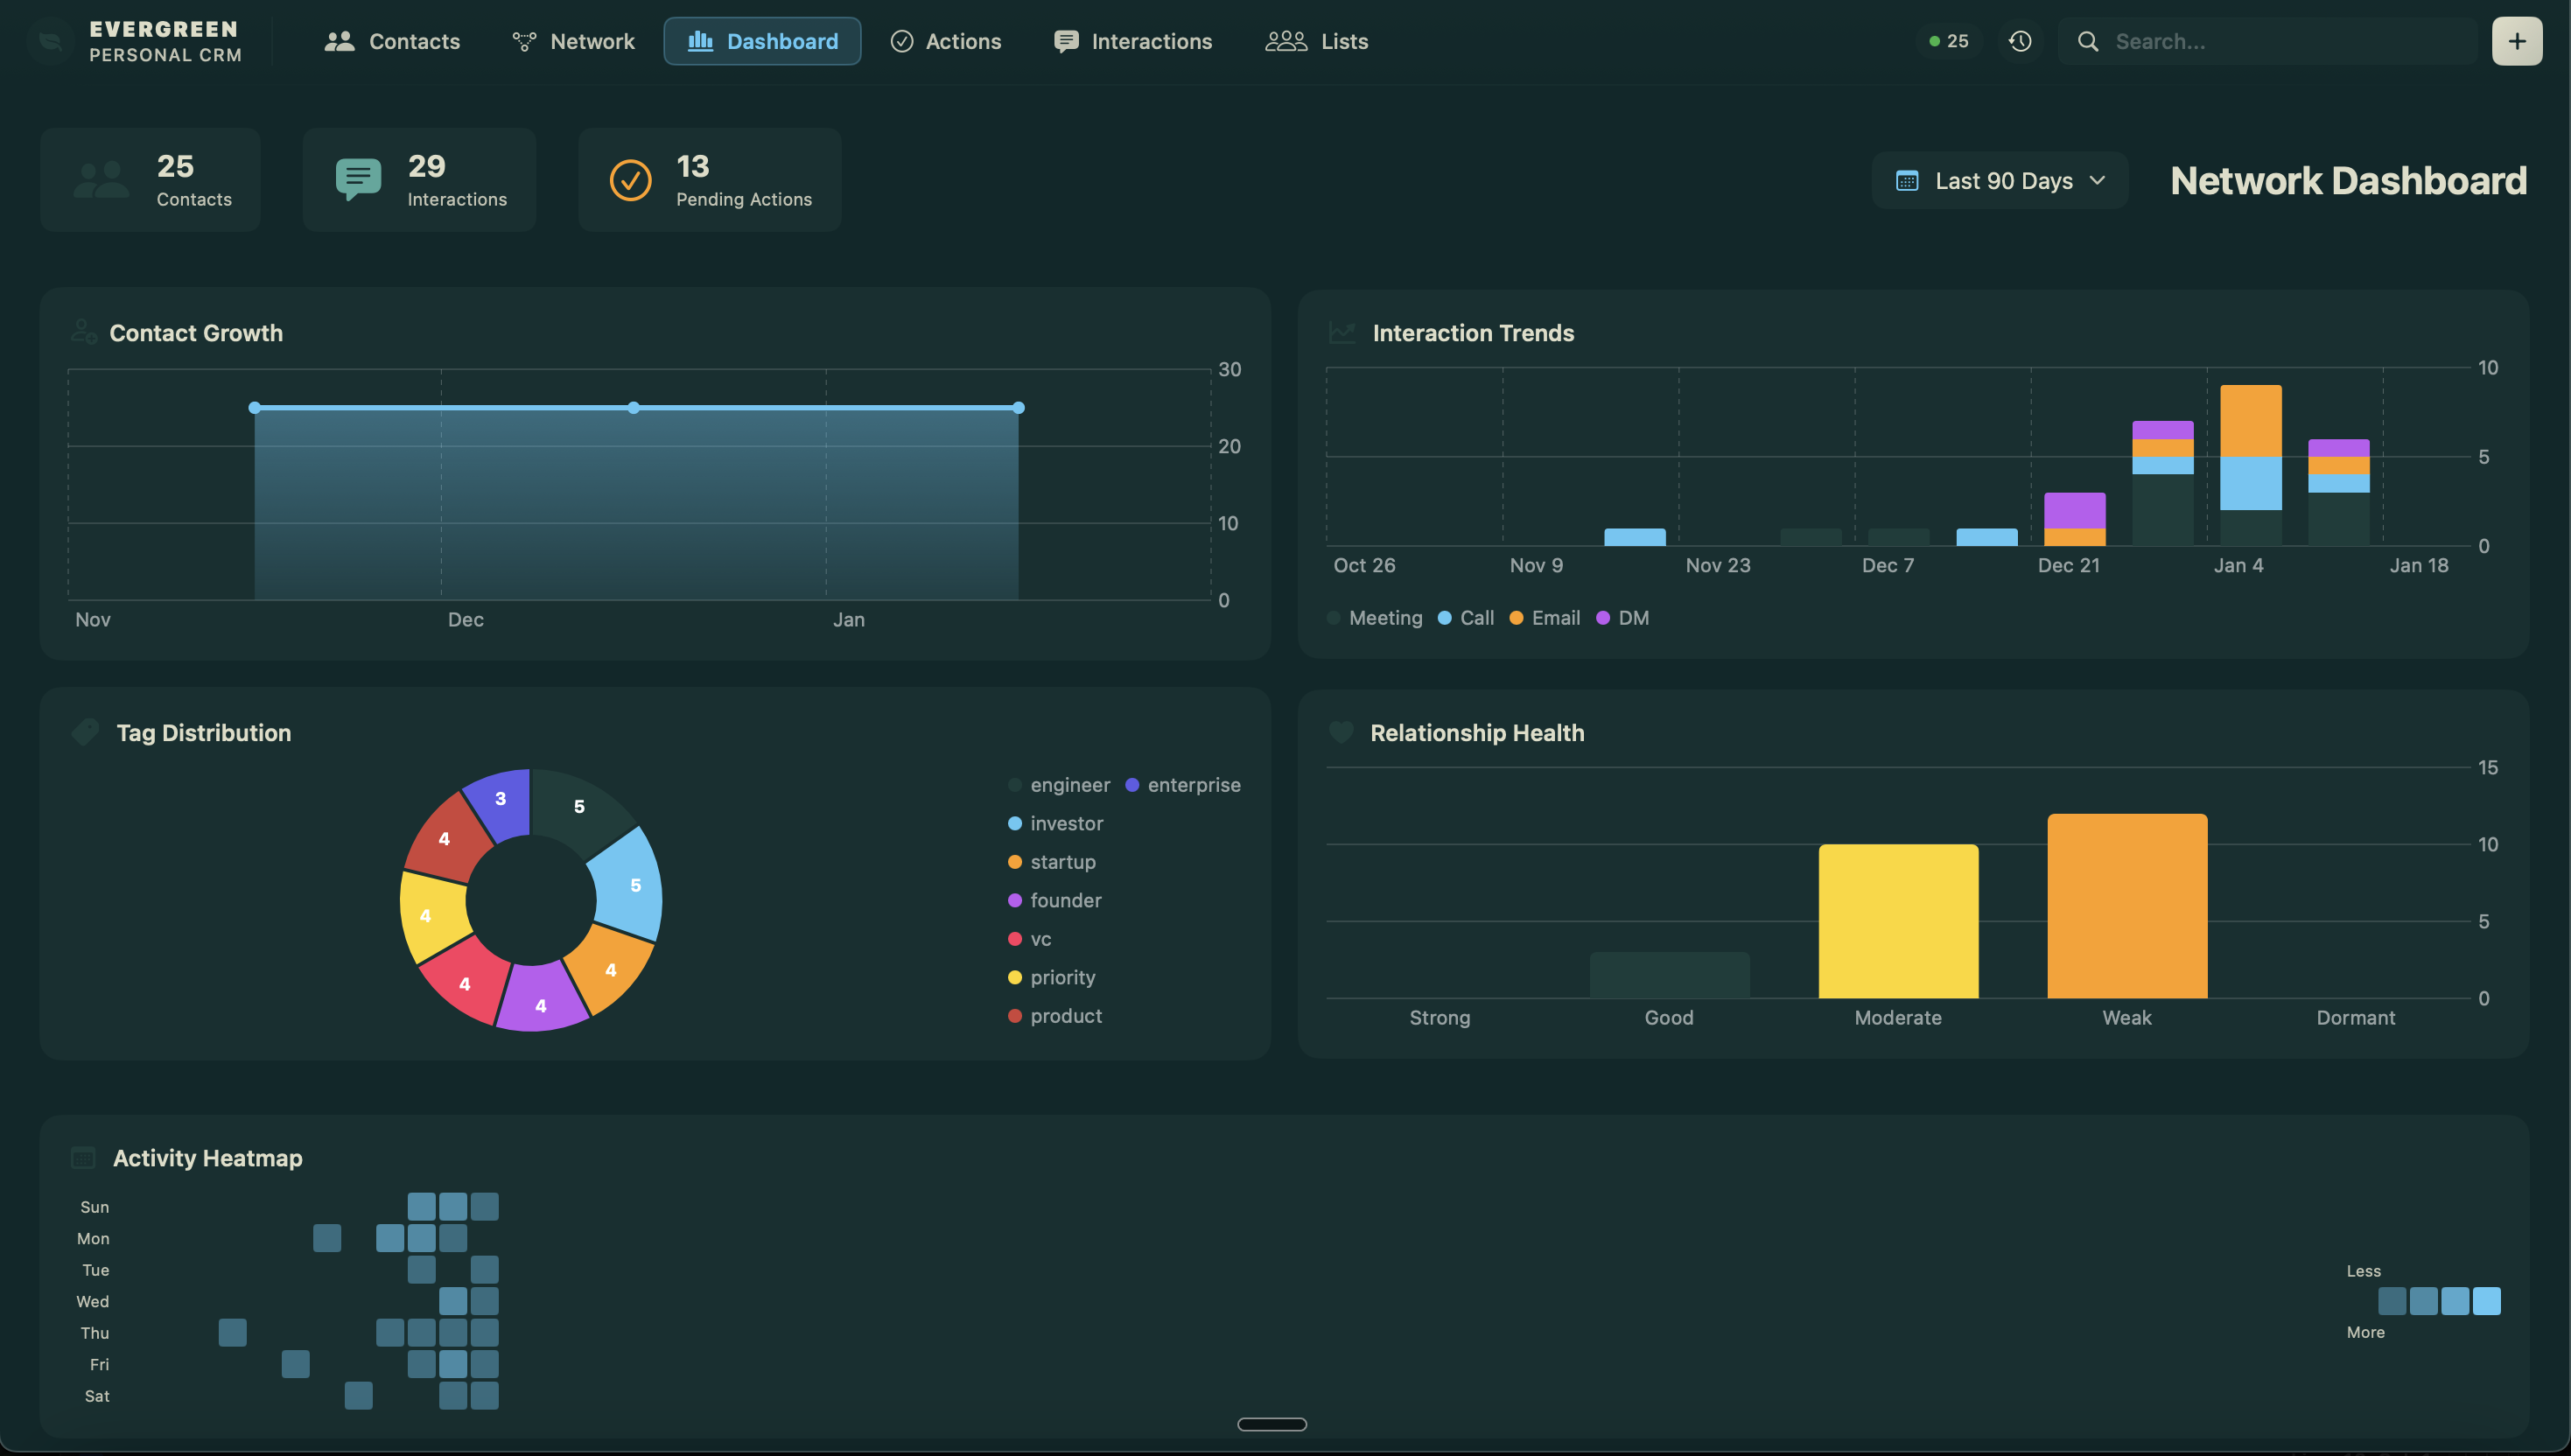Click the Contacts people icon card

pos(101,180)
